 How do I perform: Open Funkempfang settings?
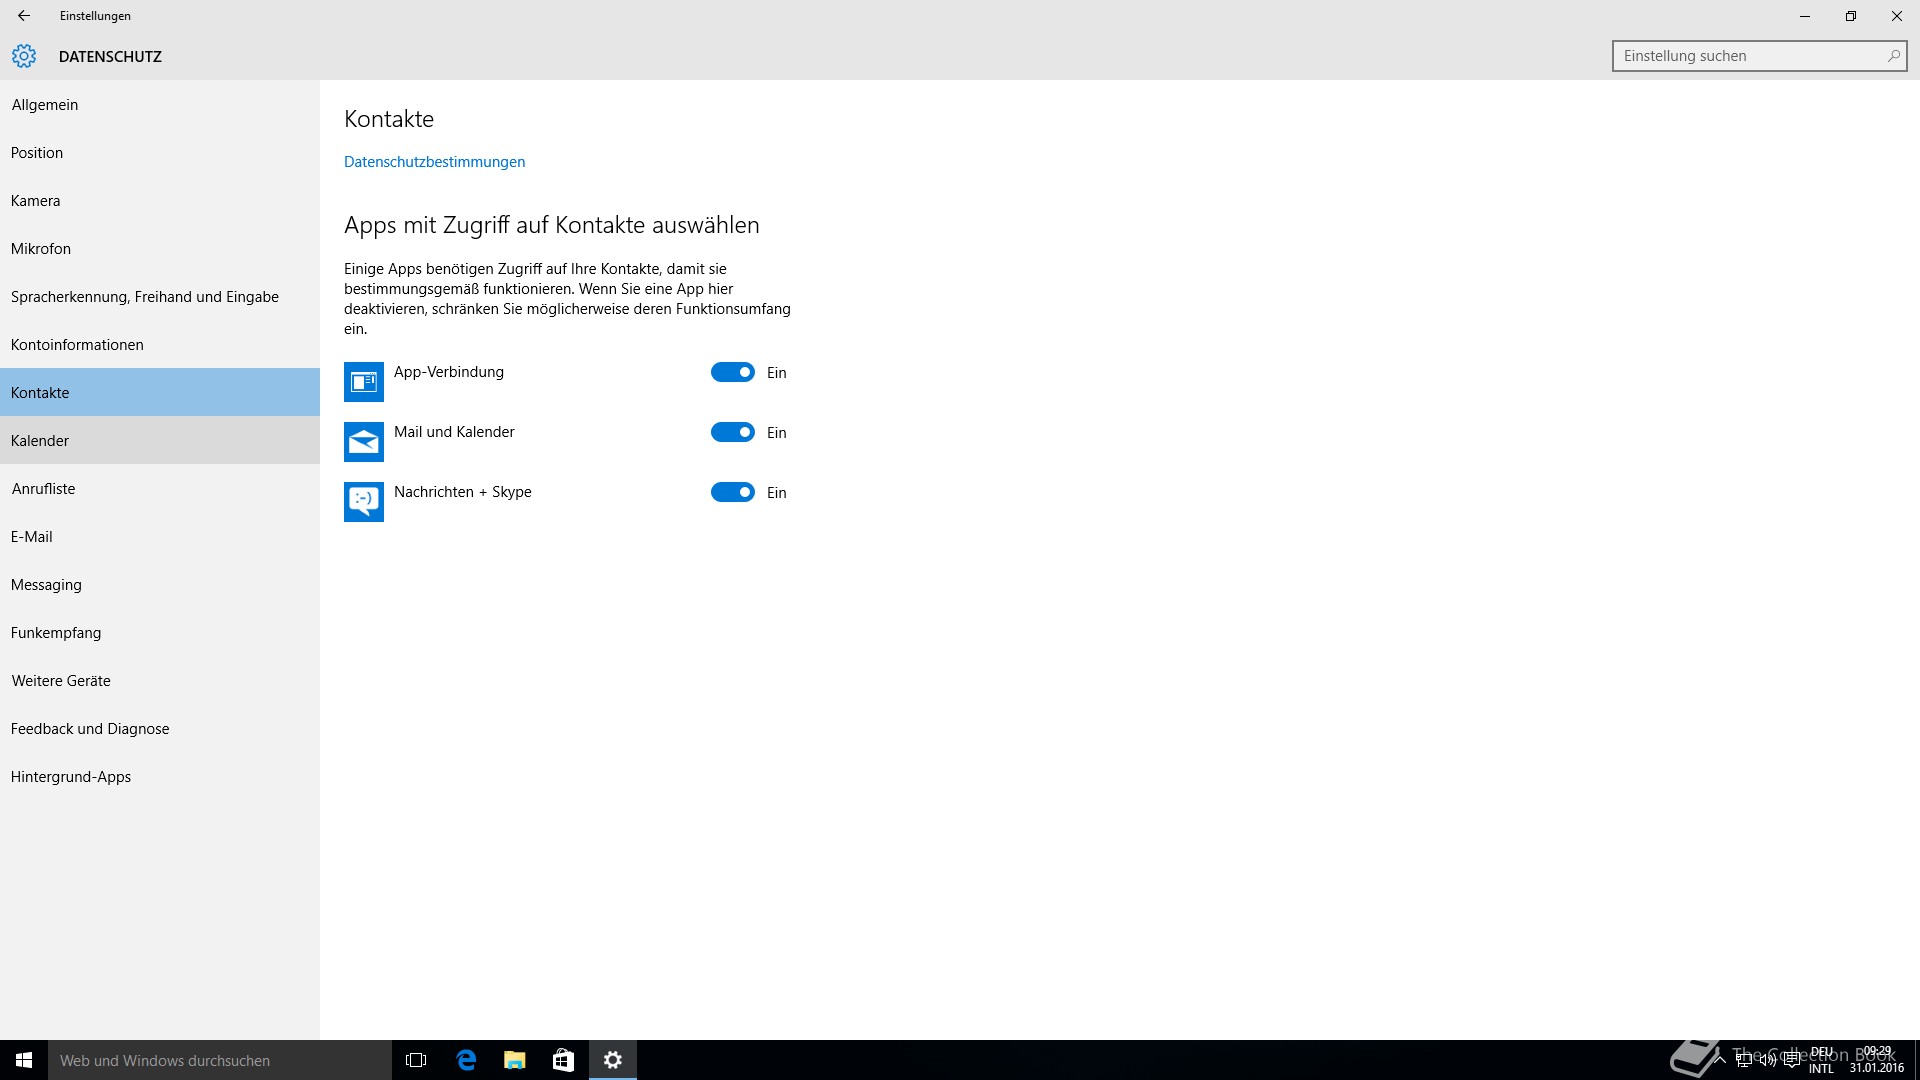[160, 632]
